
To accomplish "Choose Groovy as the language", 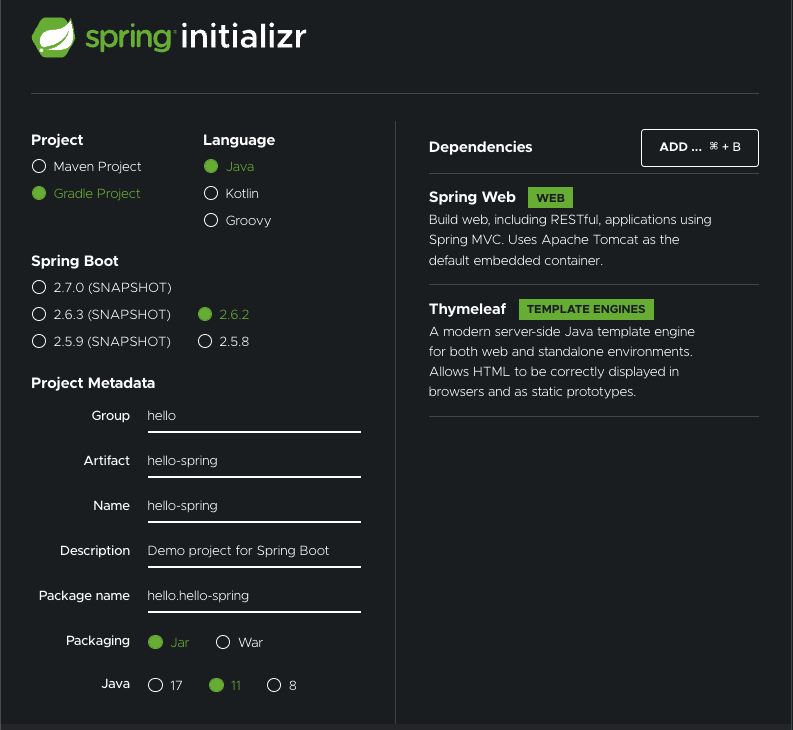I will point(211,220).
